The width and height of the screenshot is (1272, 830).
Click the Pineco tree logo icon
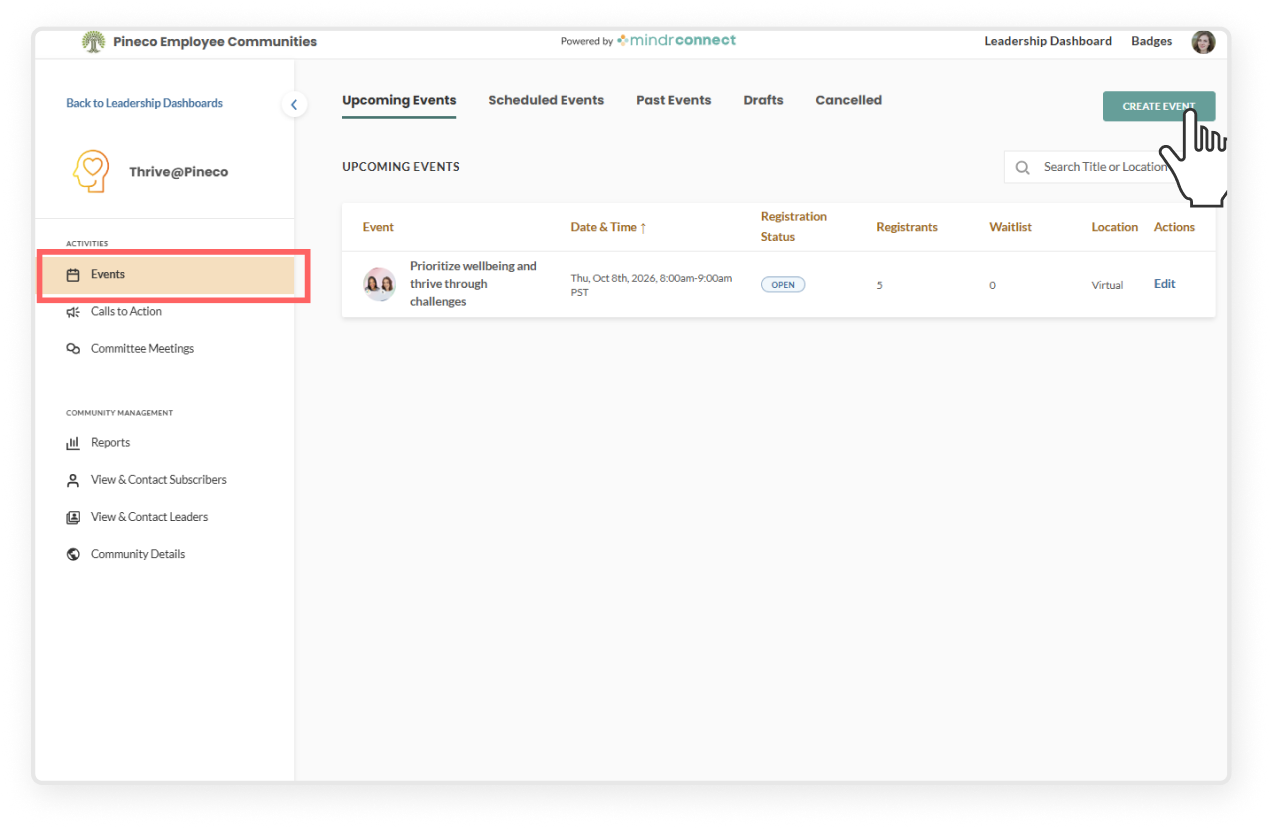click(x=93, y=42)
